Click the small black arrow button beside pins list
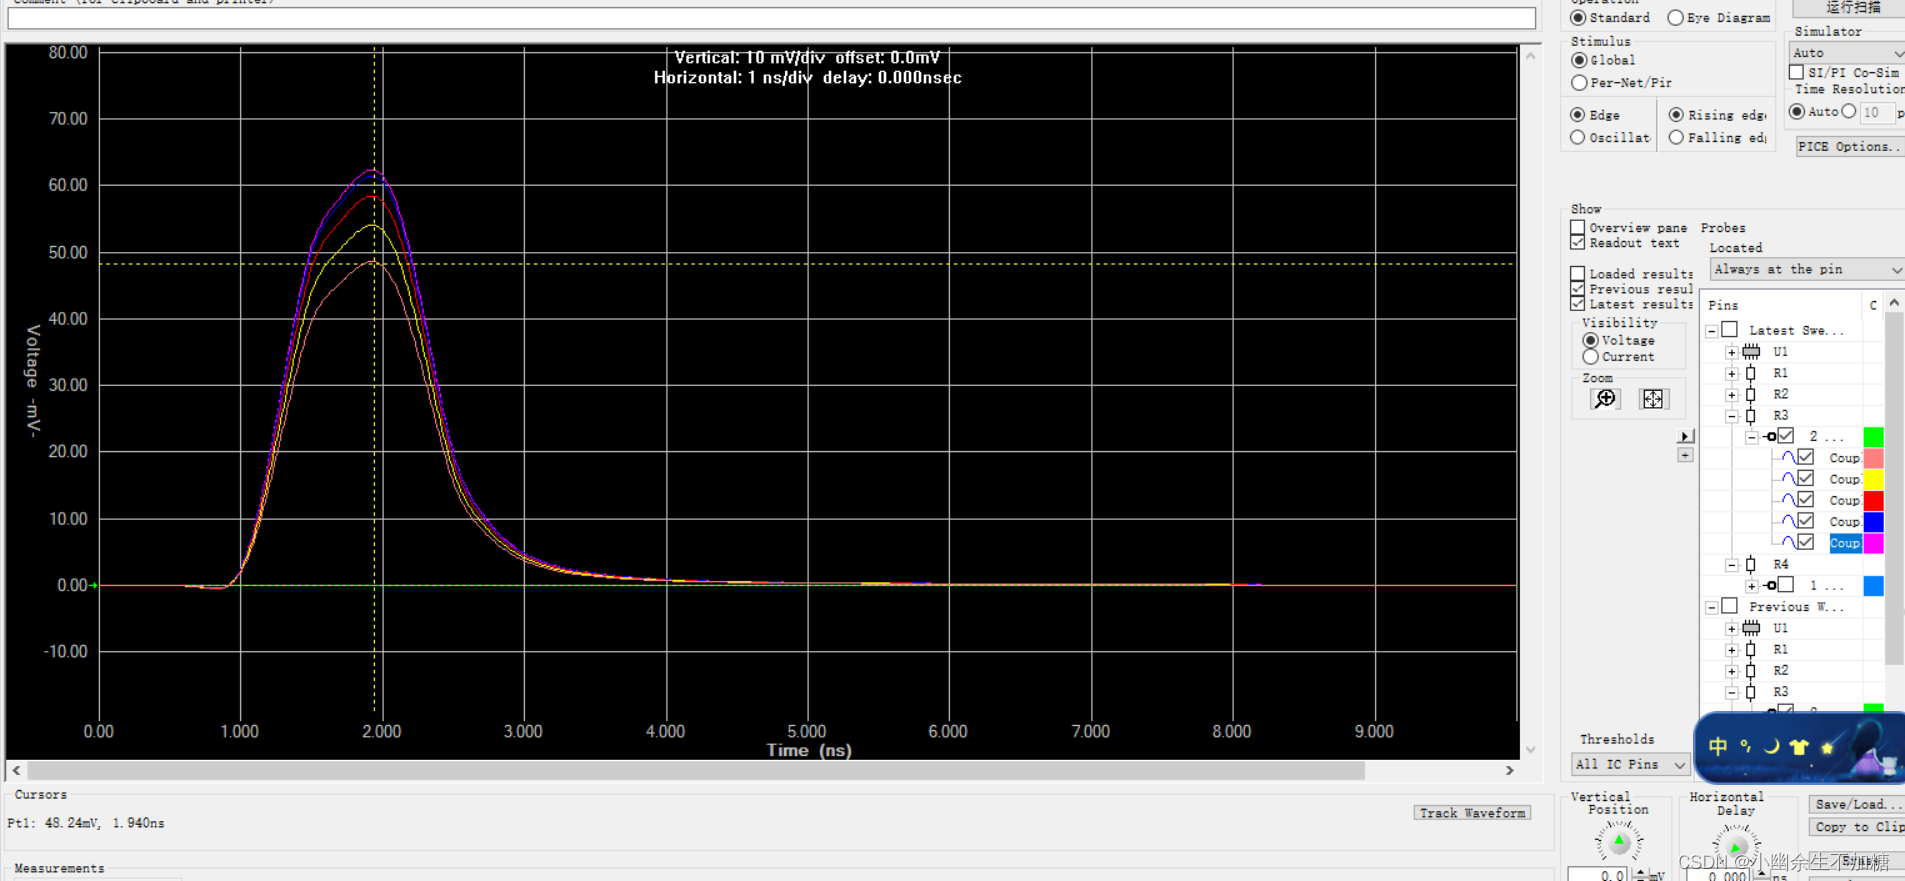 point(1685,436)
